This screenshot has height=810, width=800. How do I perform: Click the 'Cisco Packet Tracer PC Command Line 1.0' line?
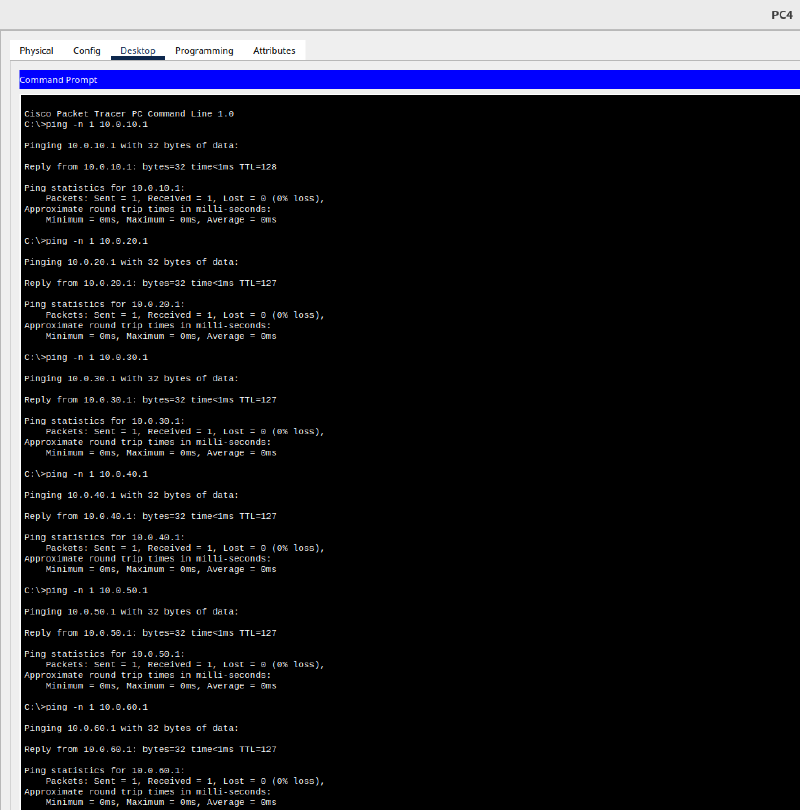pos(129,114)
